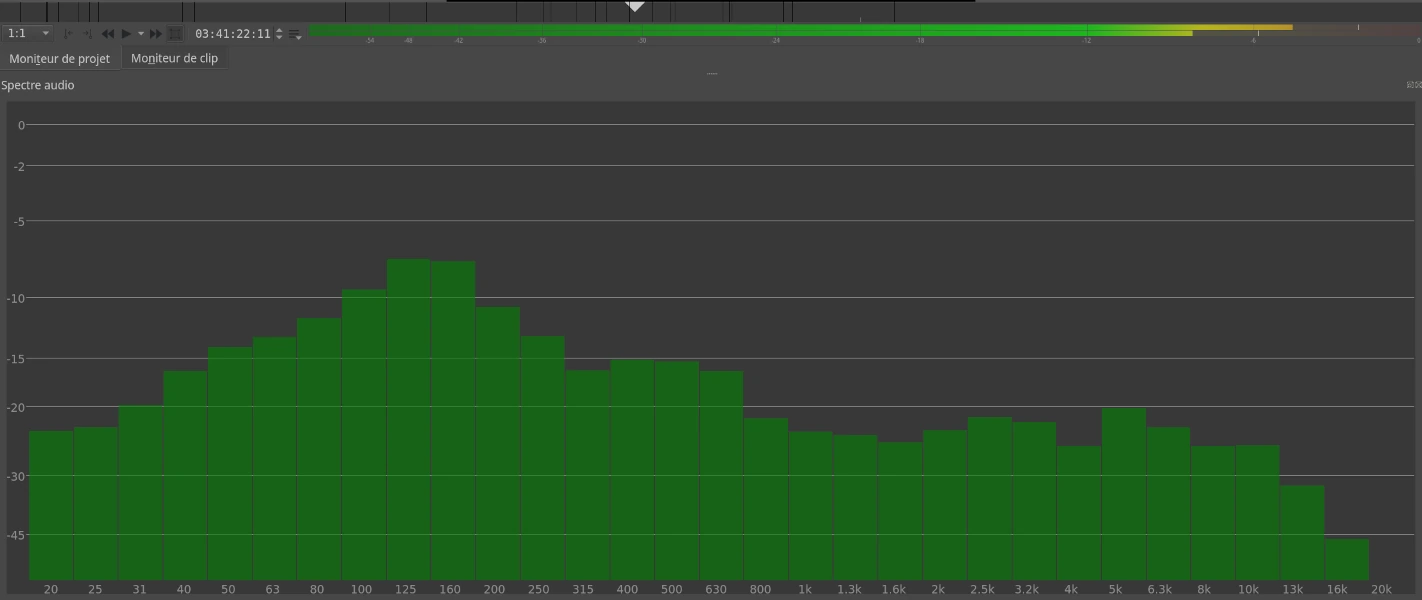The image size is (1422, 600).
Task: Switch to the Moniteur de projet tab
Action: (x=60, y=58)
